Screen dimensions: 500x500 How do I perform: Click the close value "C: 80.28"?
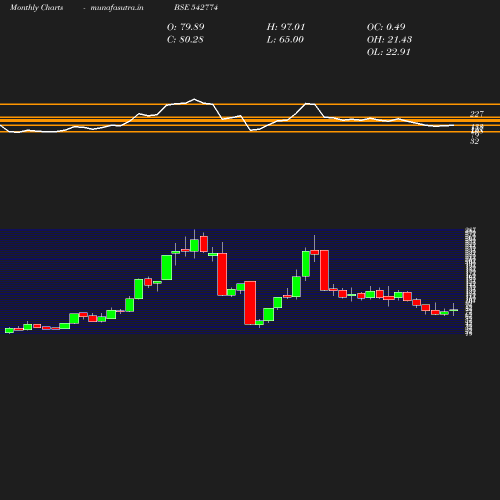[185, 40]
